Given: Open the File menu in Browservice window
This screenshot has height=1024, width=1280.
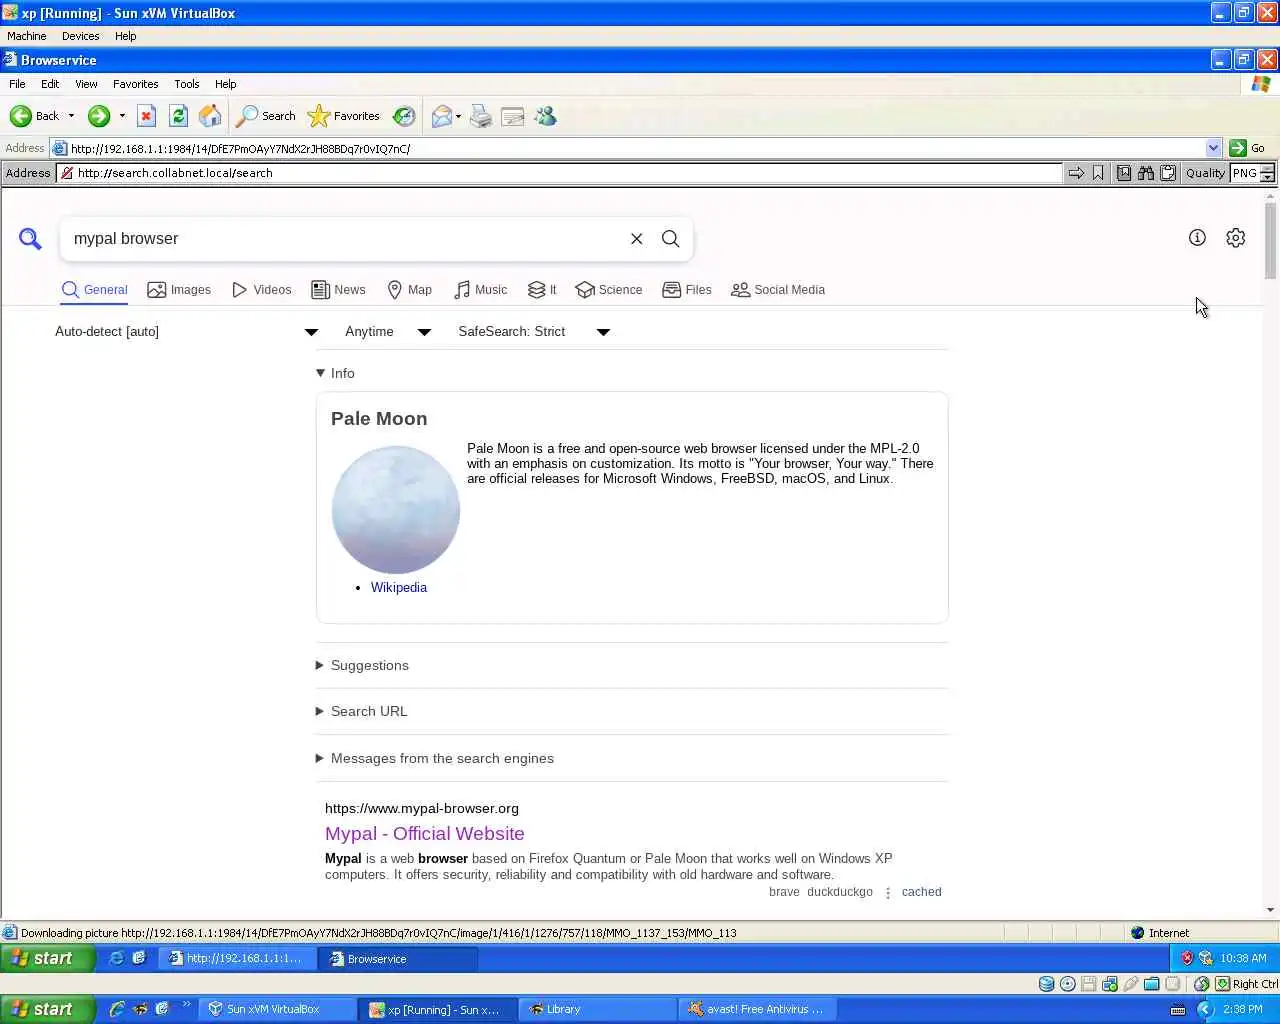Looking at the screenshot, I should pos(17,84).
